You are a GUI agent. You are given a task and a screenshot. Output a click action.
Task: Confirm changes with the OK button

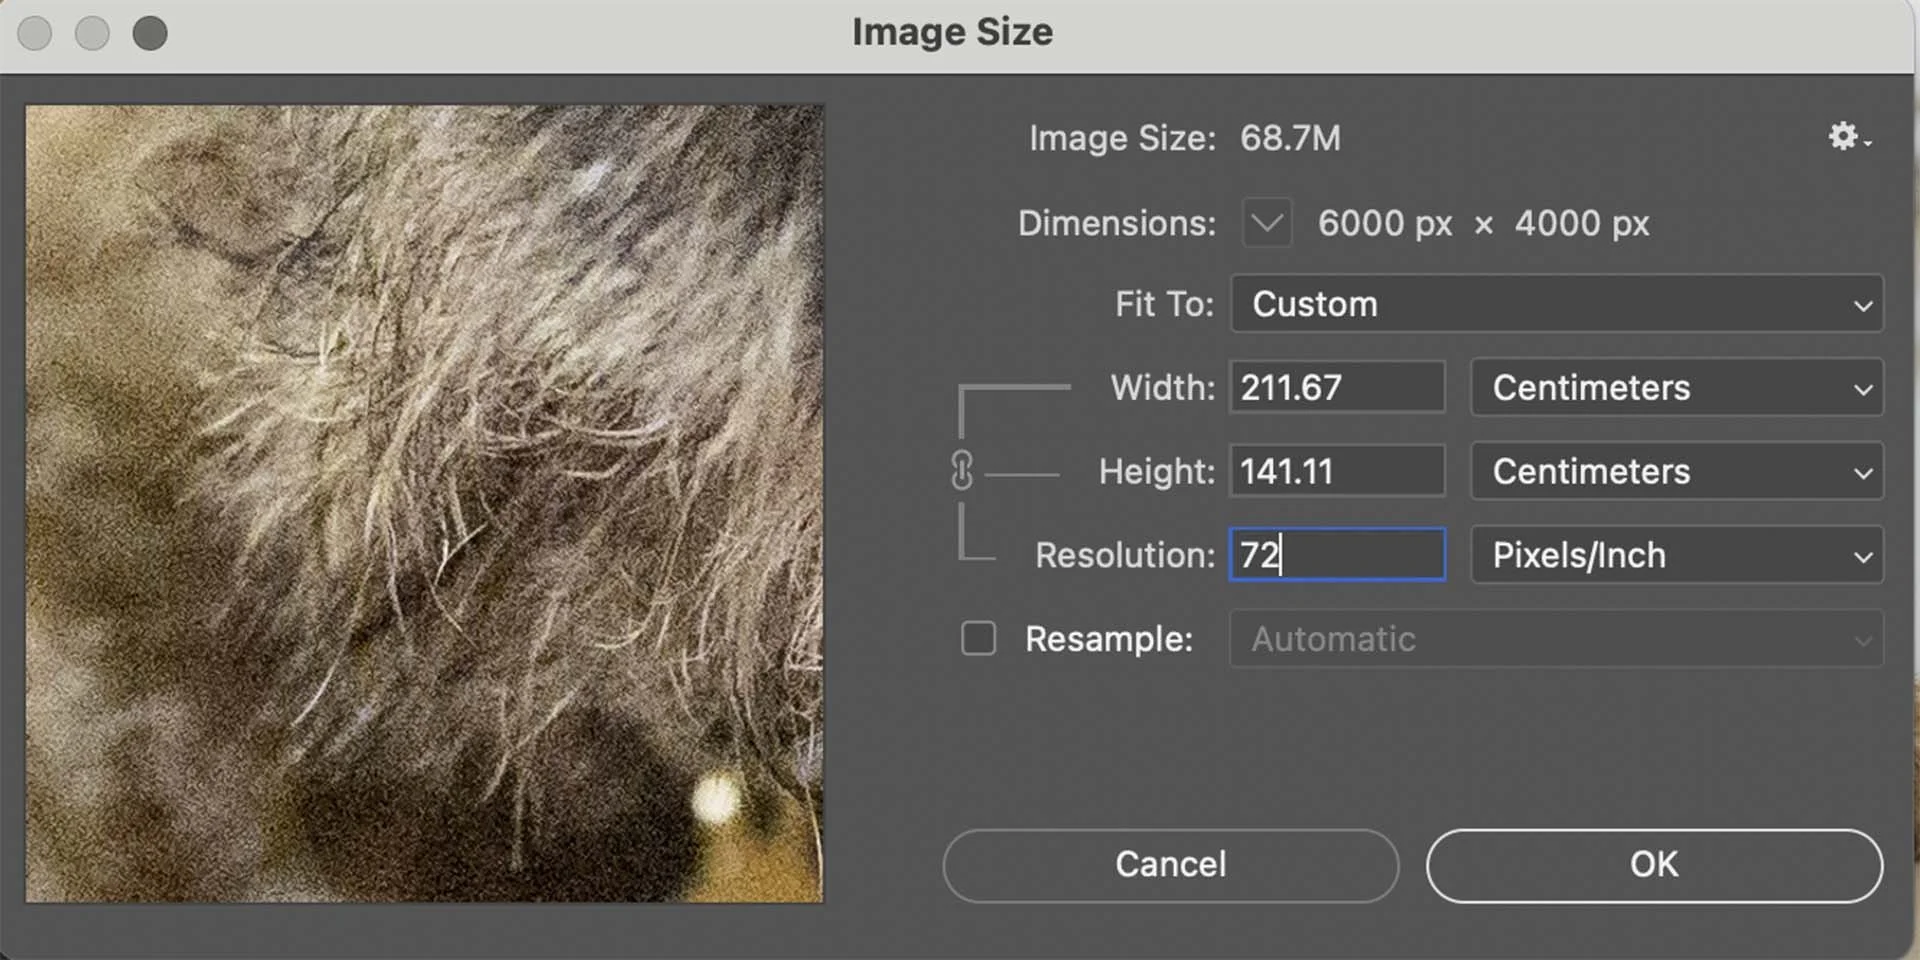(1651, 865)
